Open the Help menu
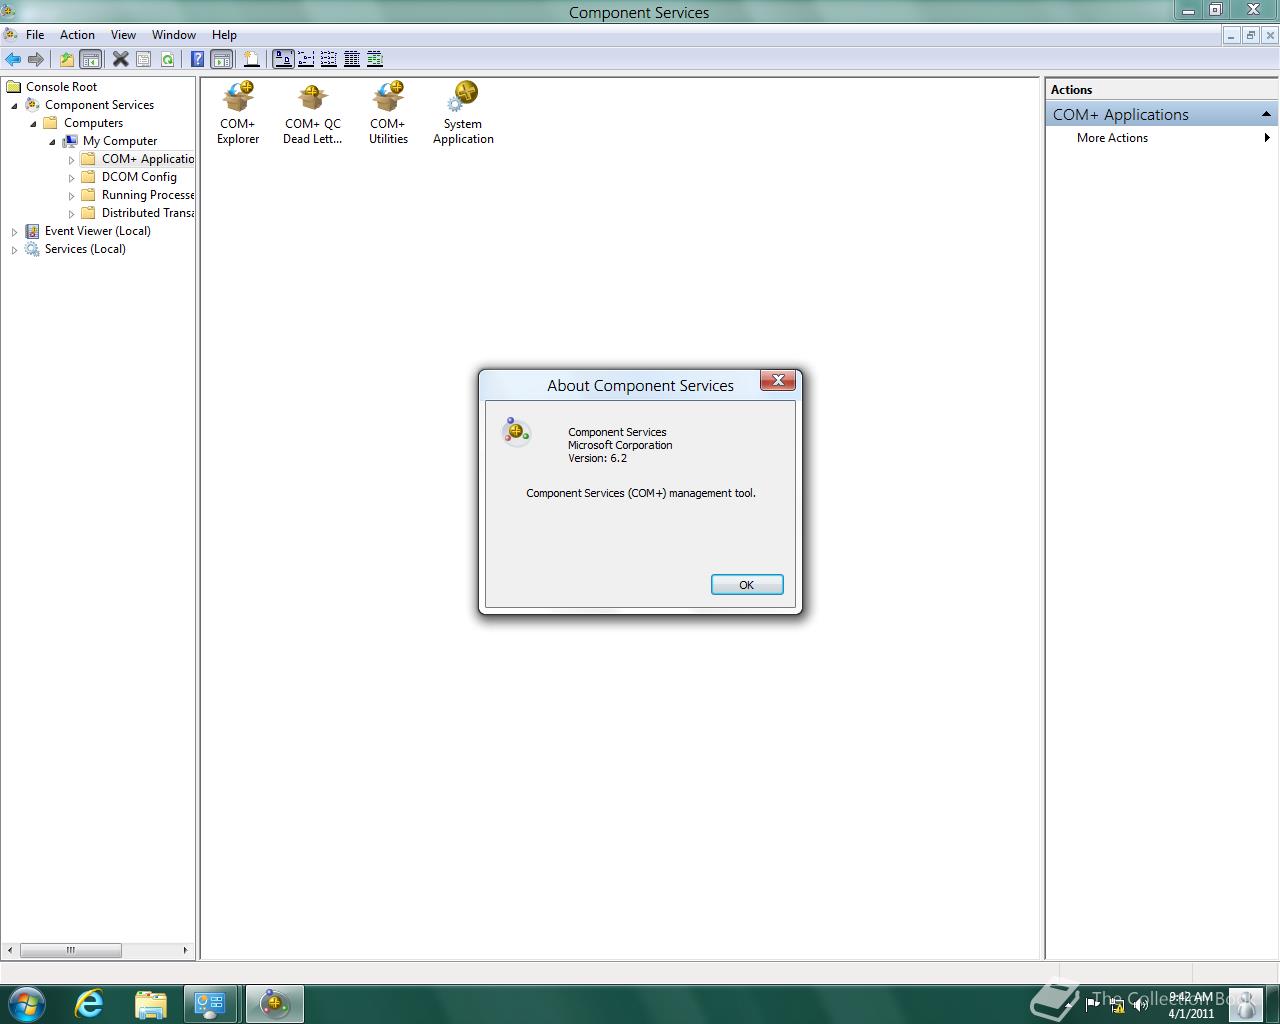Screen dimensions: 1280x1024 pos(224,35)
